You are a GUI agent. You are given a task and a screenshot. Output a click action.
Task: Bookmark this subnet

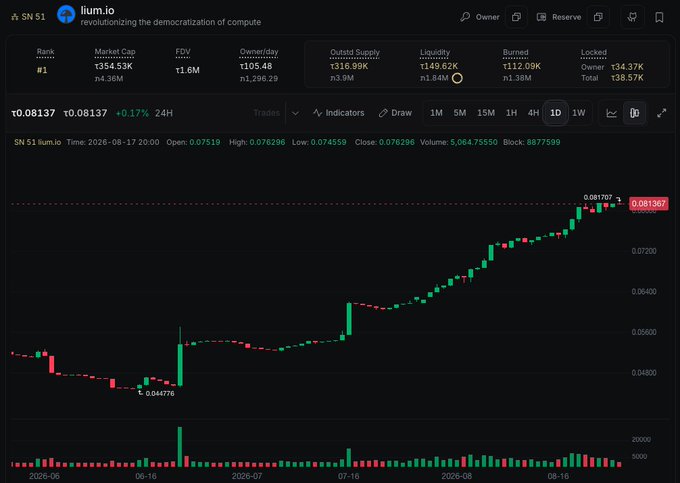click(x=659, y=17)
